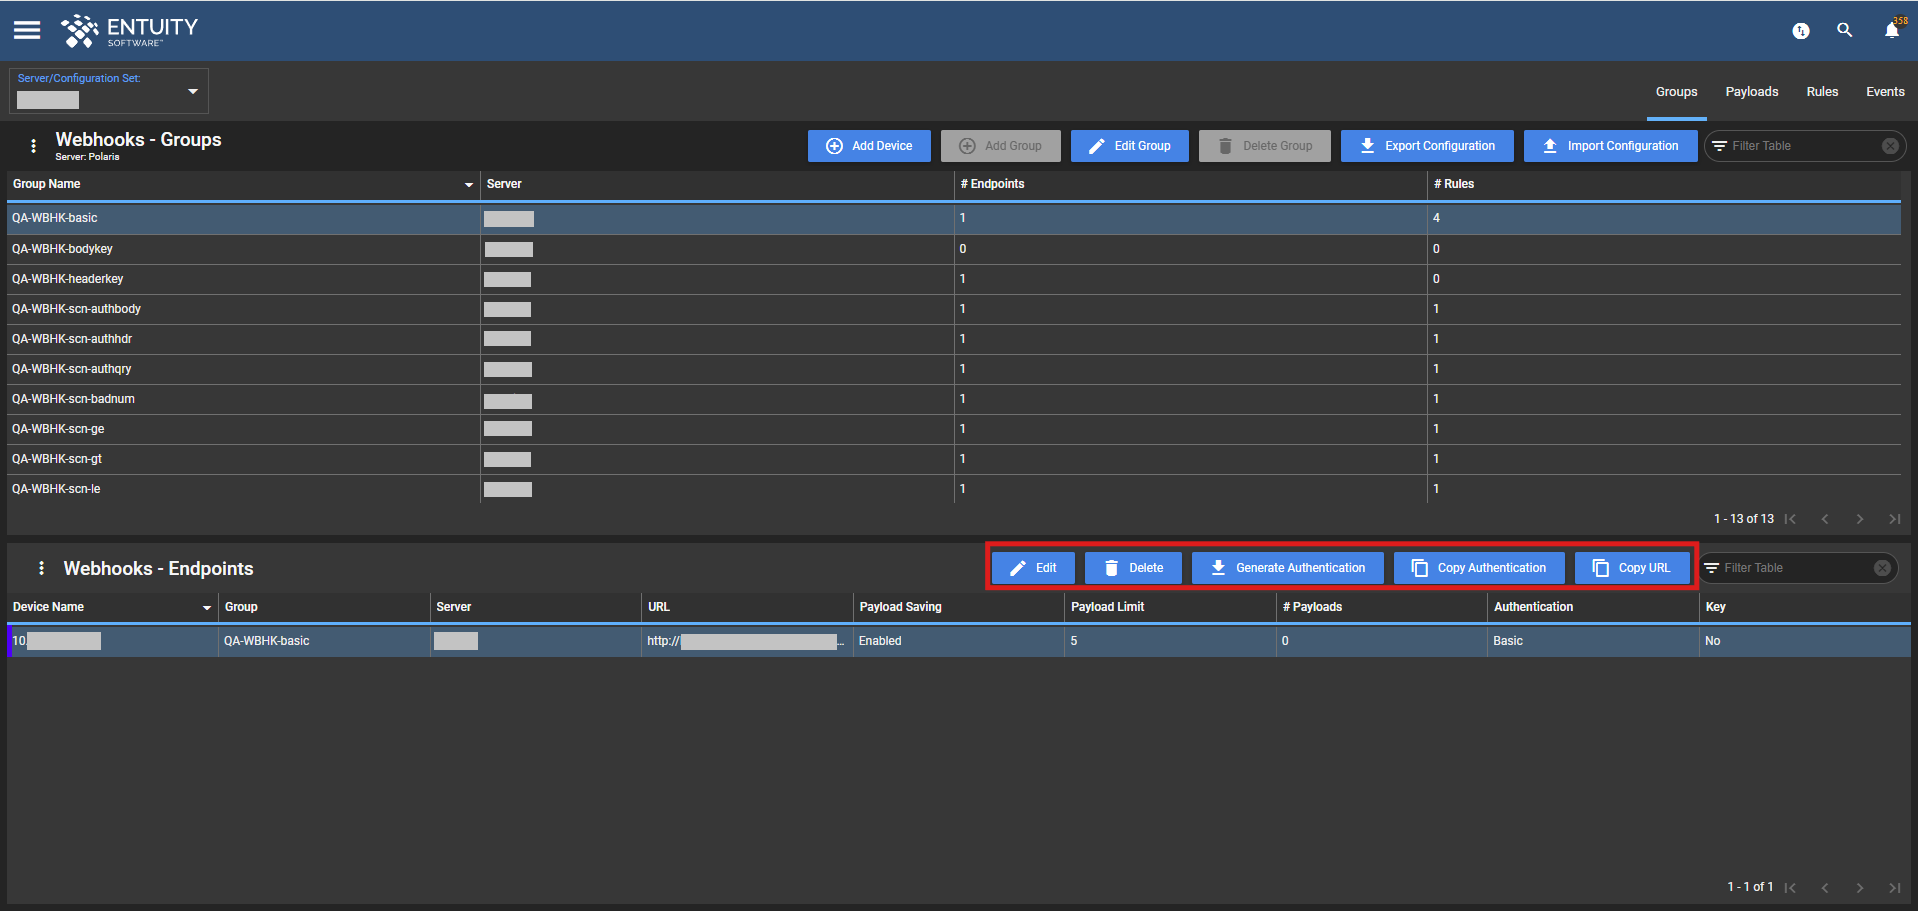Image resolution: width=1918 pixels, height=911 pixels.
Task: Click Generate Authentication button
Action: [x=1288, y=568]
